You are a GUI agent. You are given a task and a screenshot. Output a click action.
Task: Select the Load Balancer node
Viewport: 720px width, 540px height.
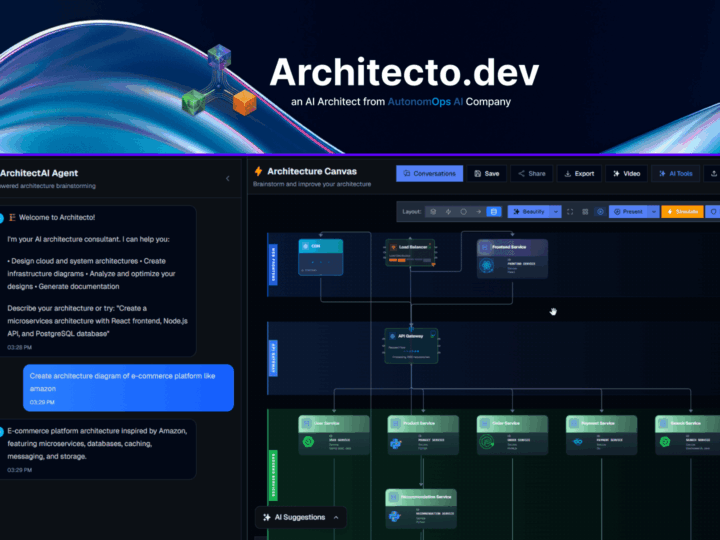411,253
